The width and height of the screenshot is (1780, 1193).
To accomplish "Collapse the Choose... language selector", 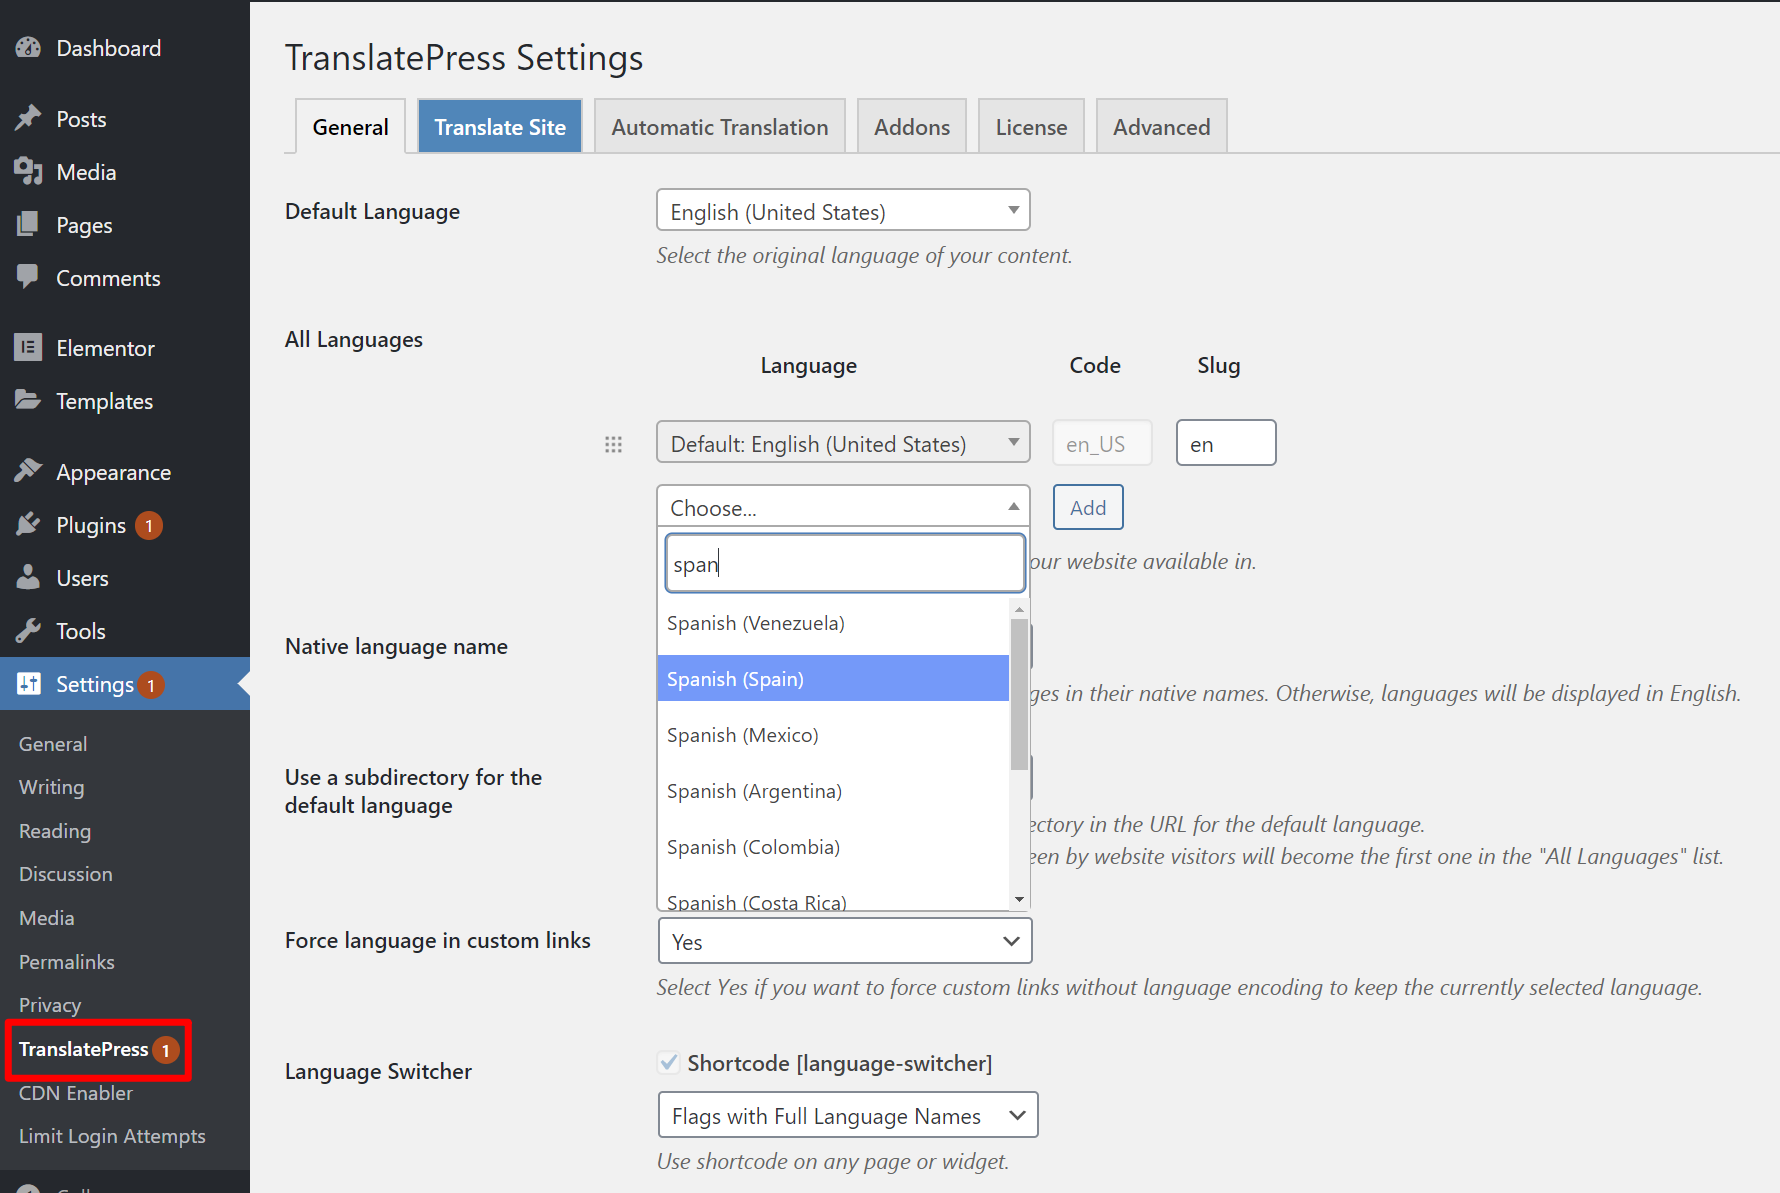I will tap(843, 507).
